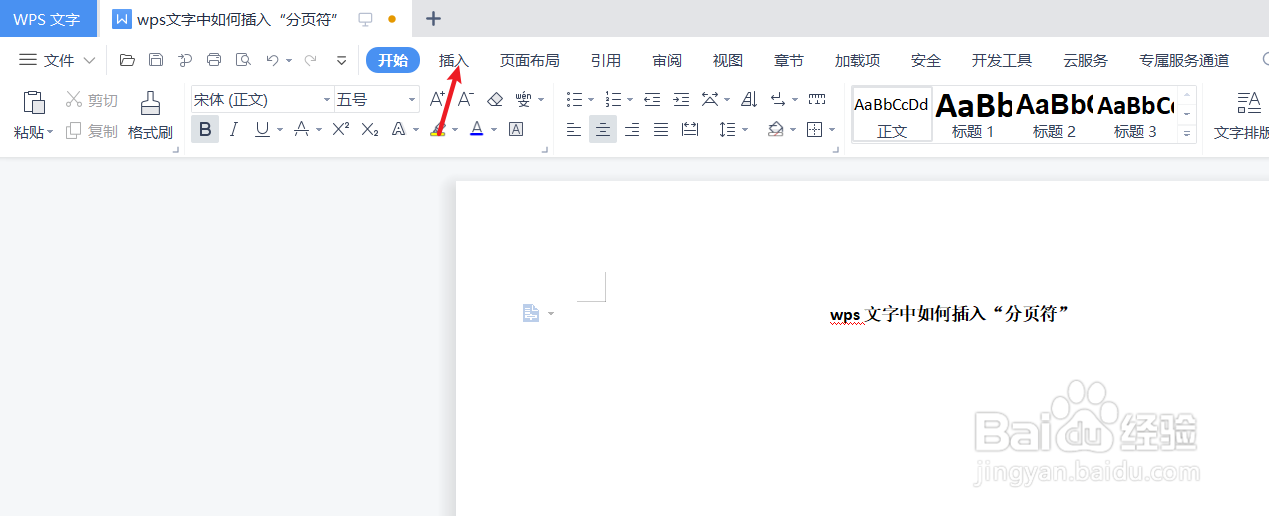
Task: Click the sort icon in paragraph group
Action: (x=749, y=99)
